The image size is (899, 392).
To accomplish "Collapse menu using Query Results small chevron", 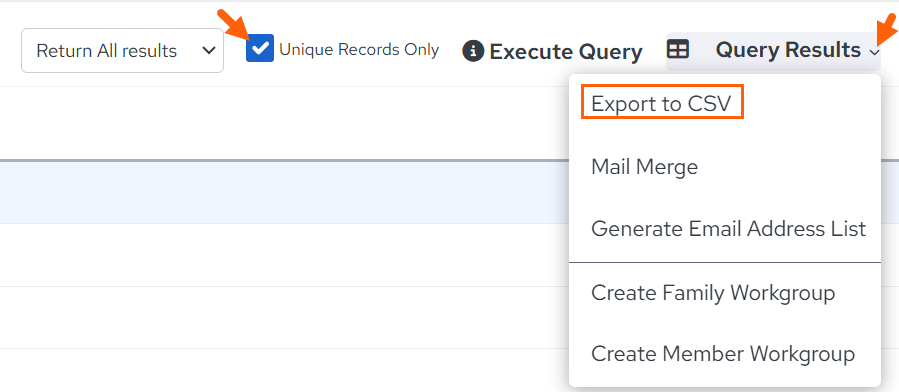I will 874,53.
